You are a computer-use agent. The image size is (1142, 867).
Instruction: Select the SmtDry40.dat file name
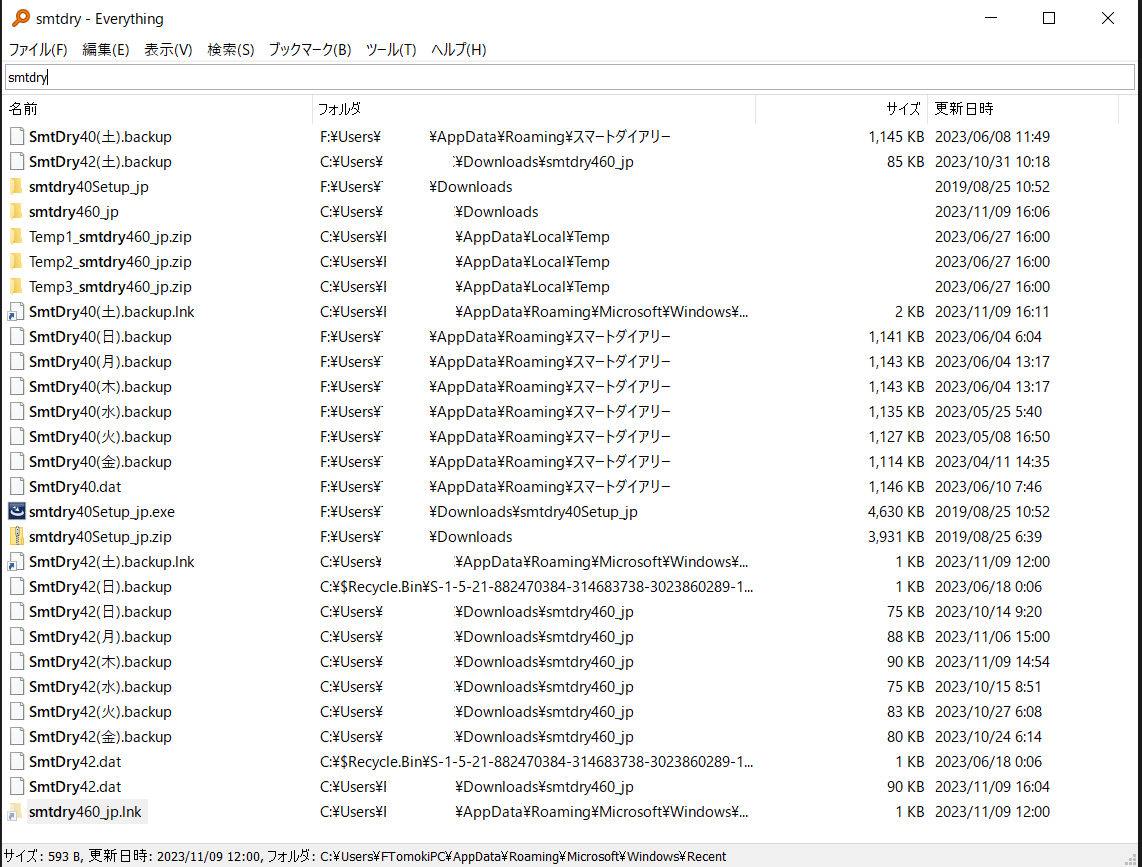point(75,487)
